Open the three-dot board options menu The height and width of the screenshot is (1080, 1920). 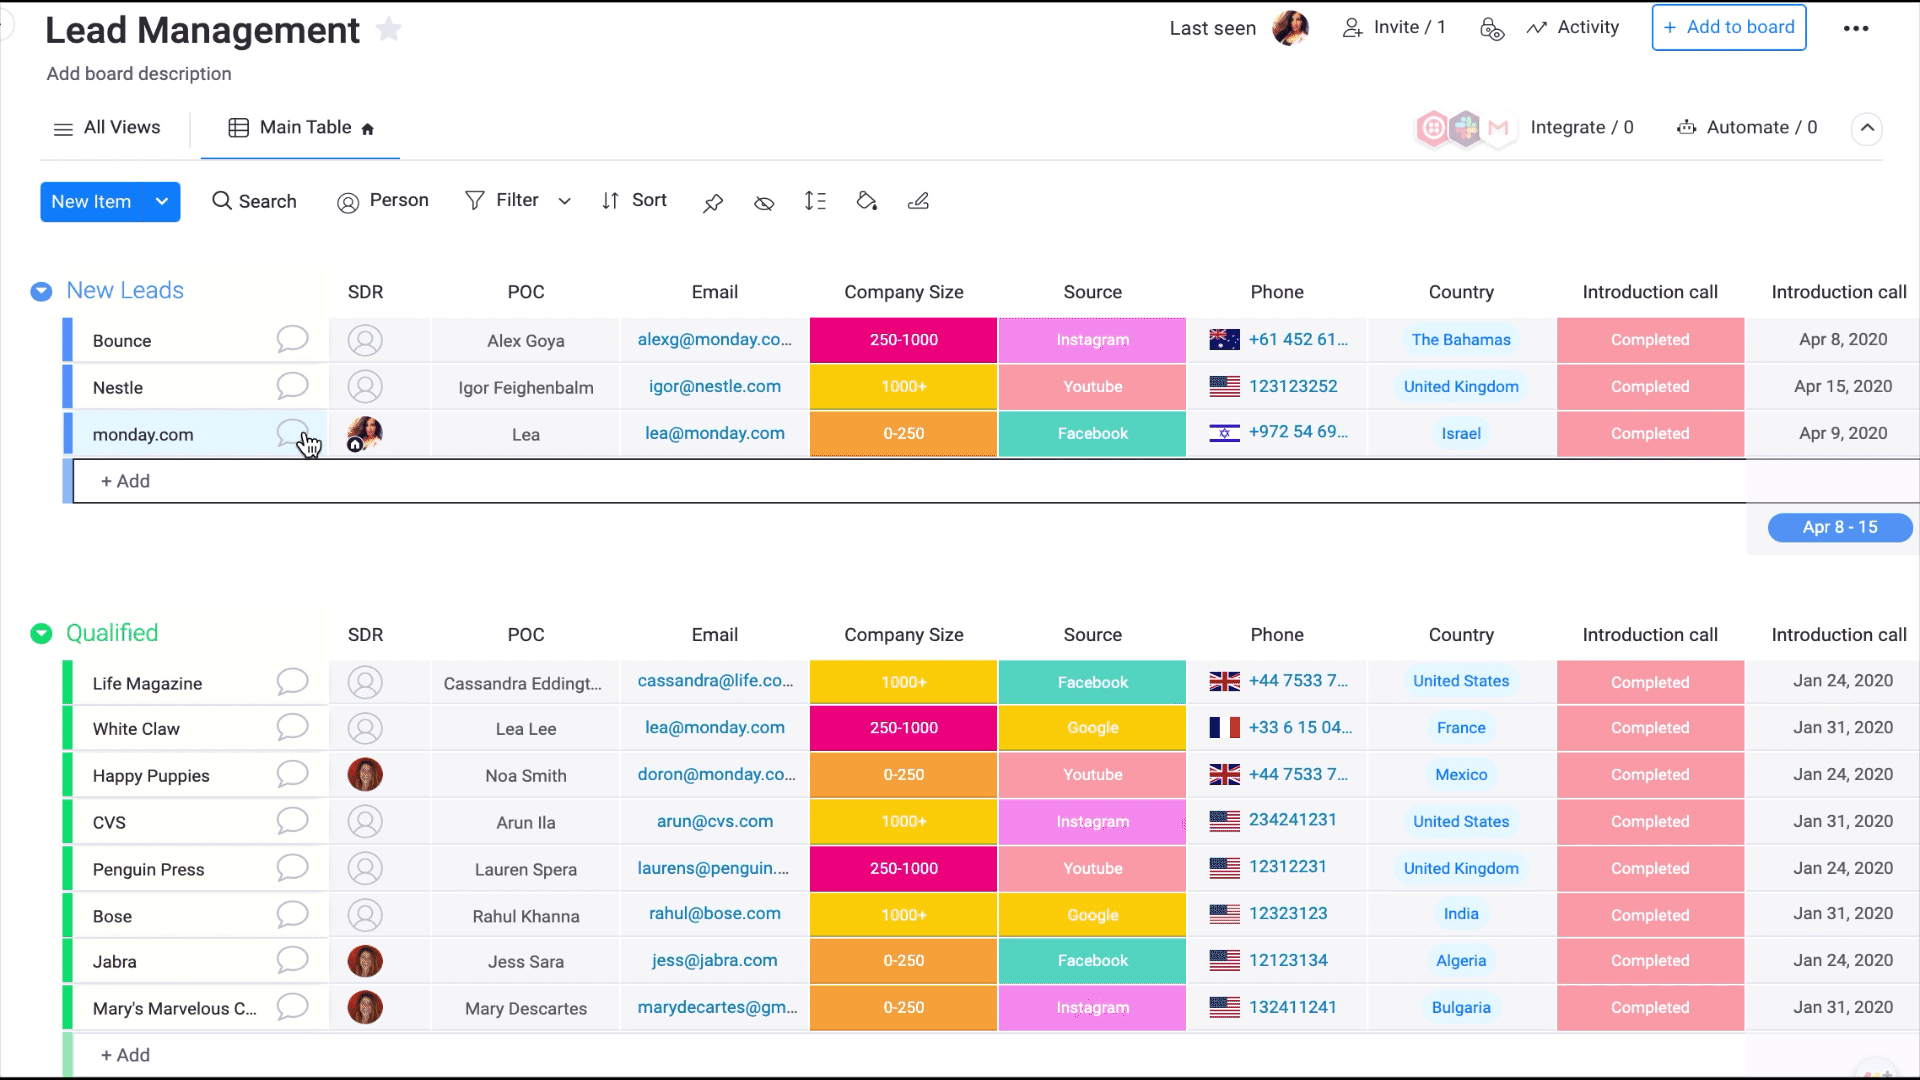pos(1856,28)
